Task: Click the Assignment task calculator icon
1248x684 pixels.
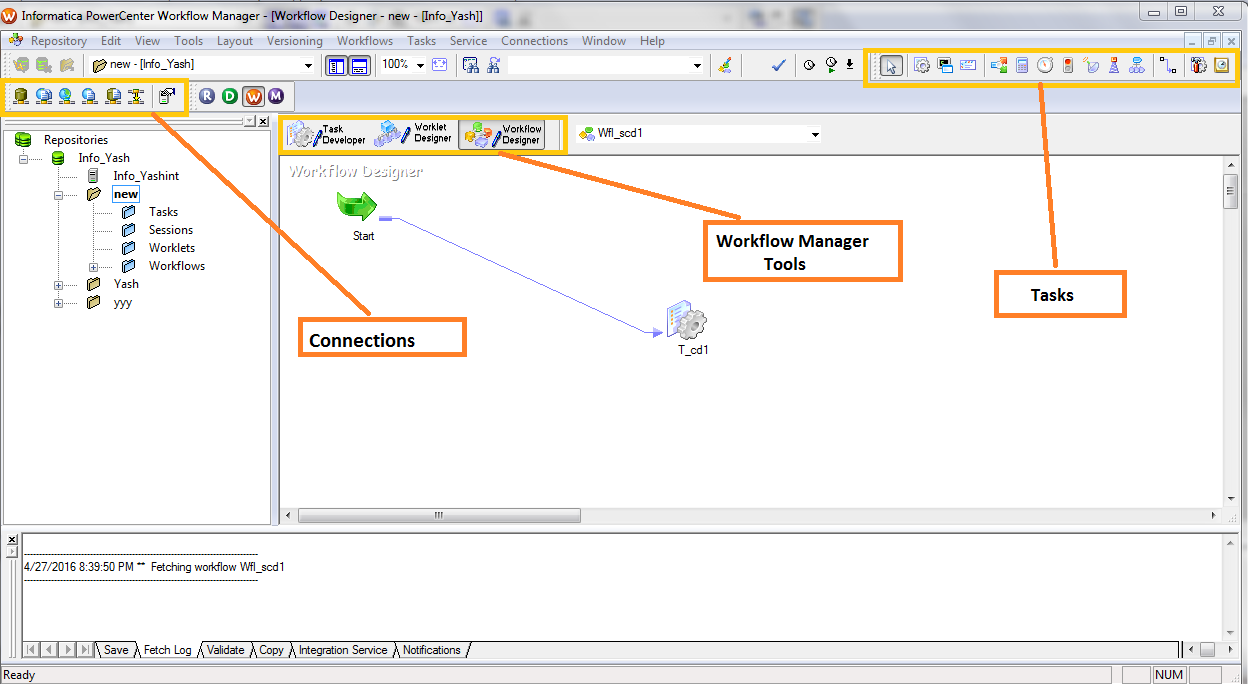Action: click(1022, 66)
